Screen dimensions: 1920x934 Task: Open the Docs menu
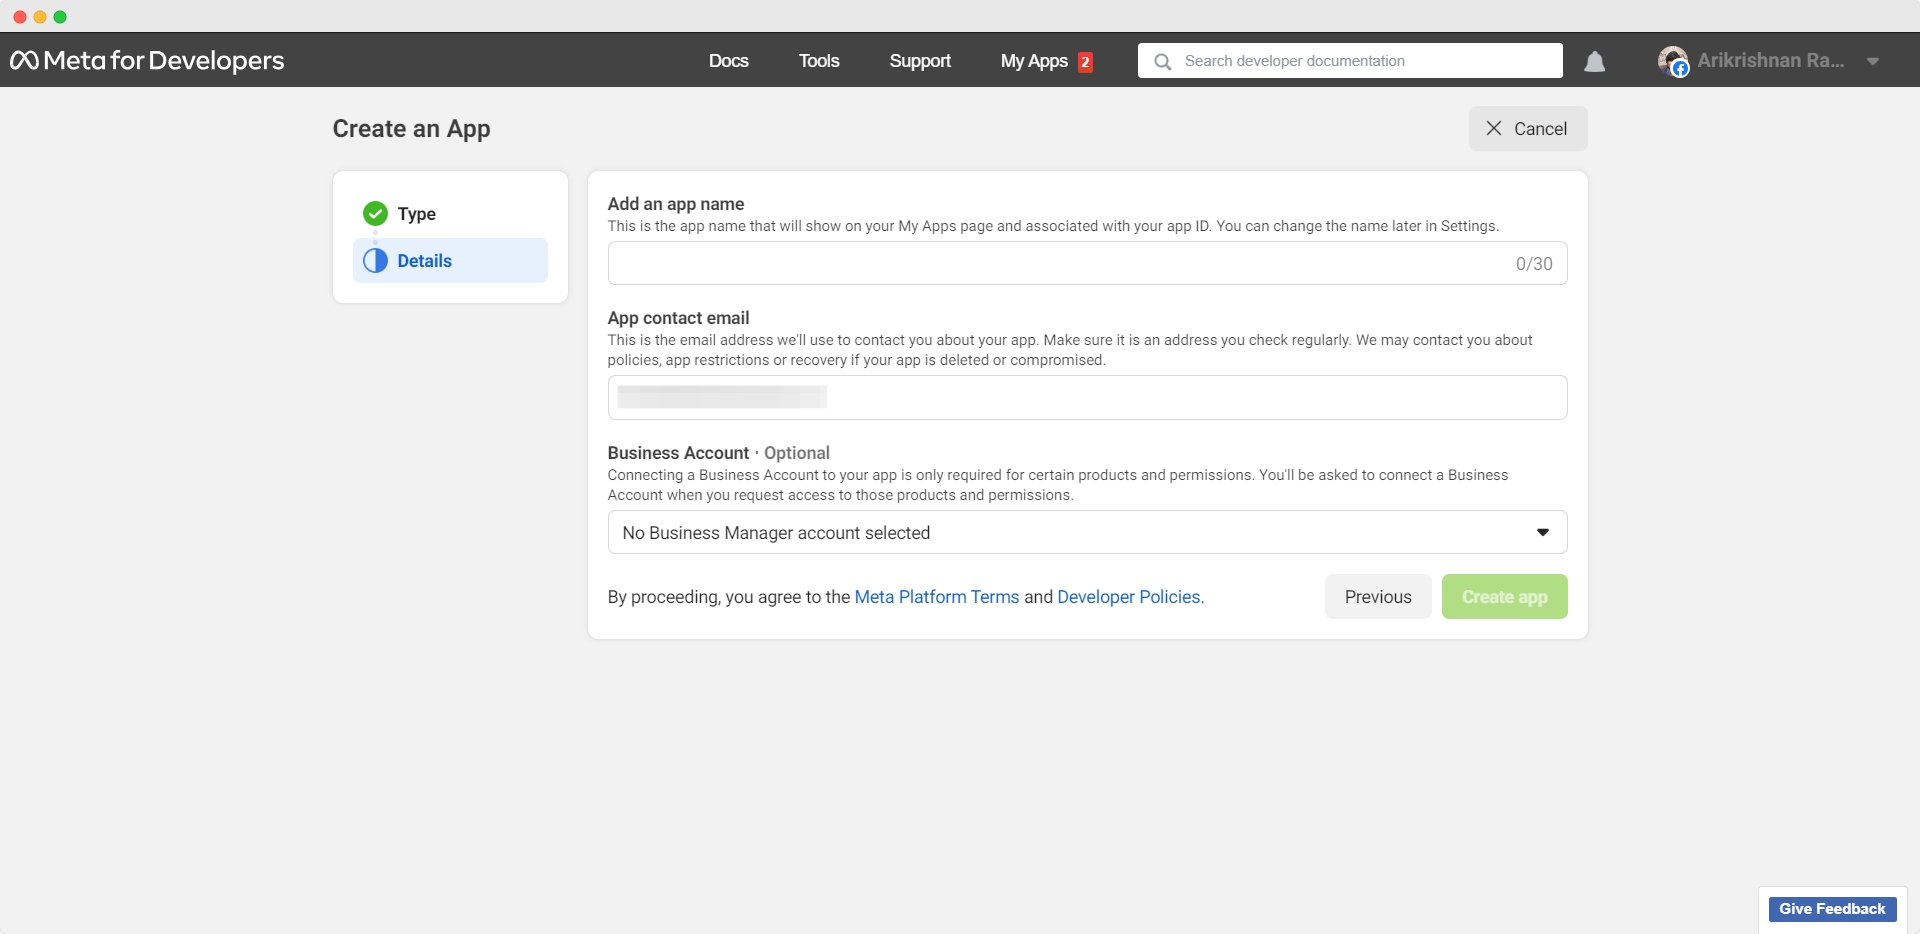coord(728,61)
